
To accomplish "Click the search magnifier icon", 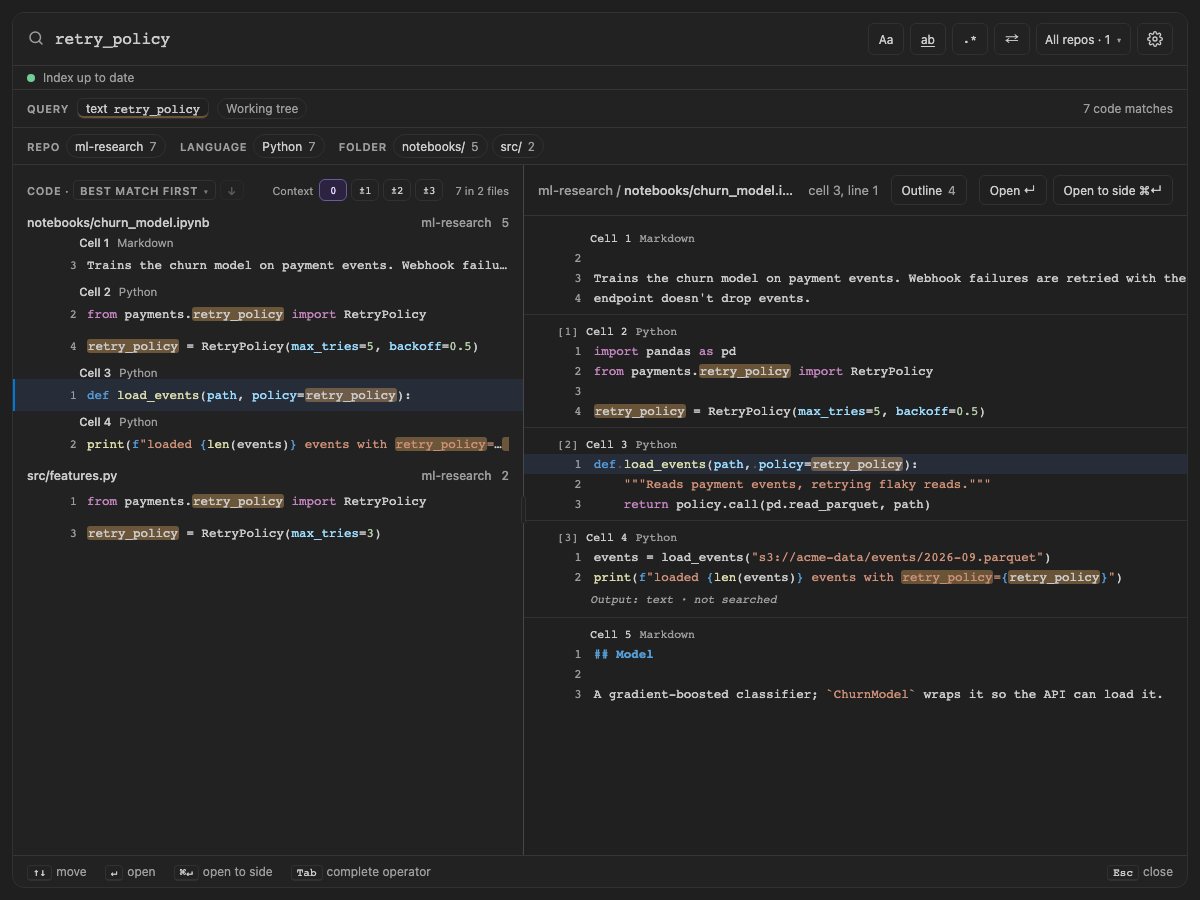I will (36, 39).
